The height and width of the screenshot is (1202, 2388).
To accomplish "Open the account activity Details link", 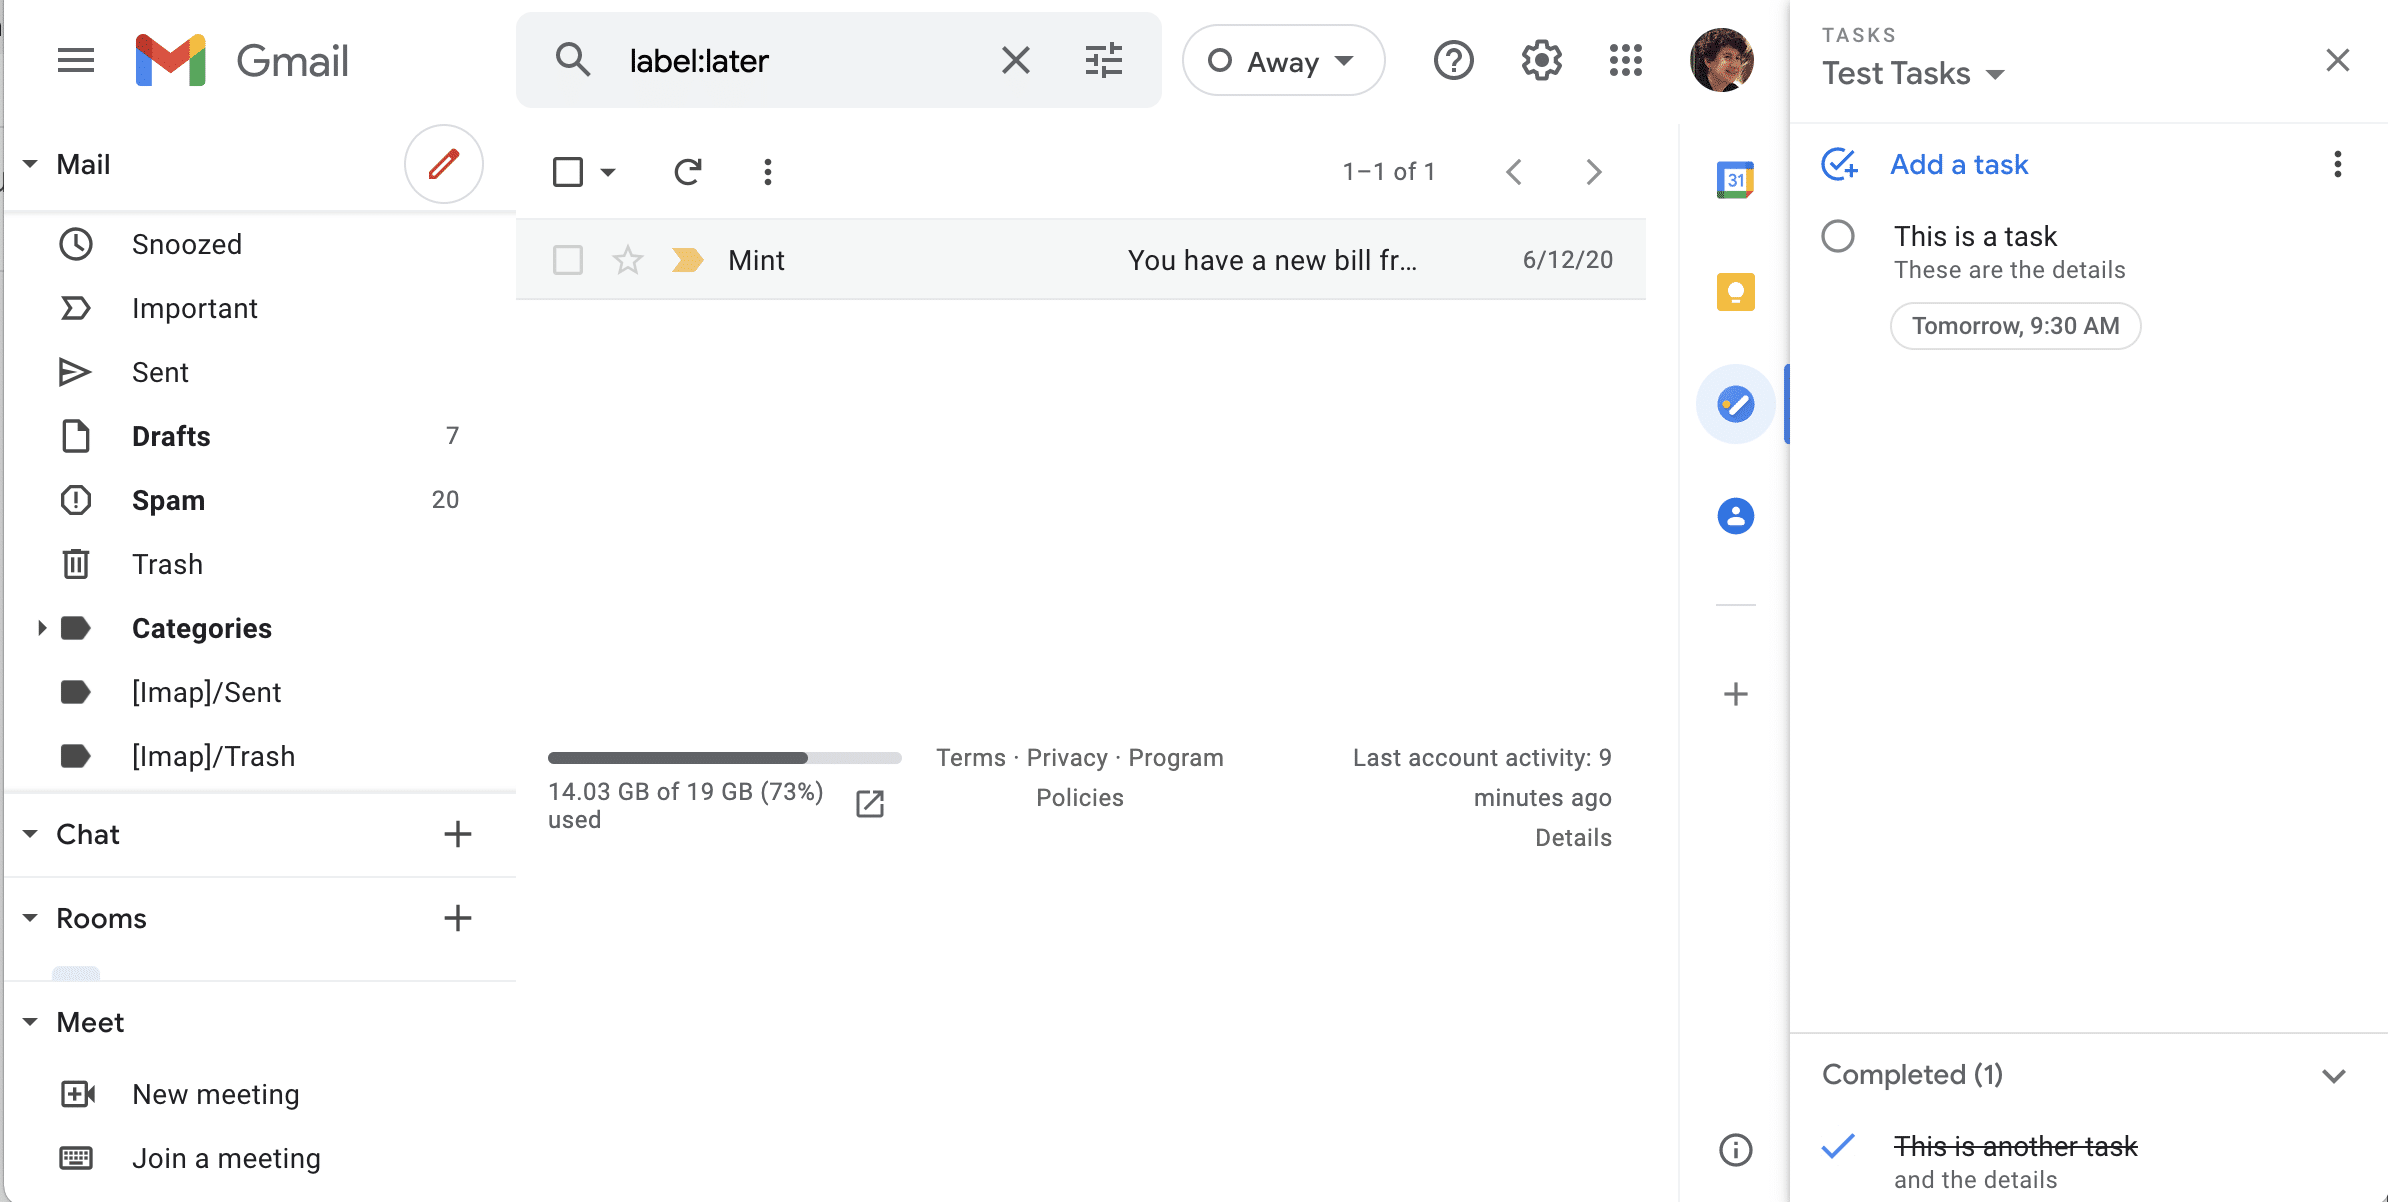I will [x=1573, y=838].
